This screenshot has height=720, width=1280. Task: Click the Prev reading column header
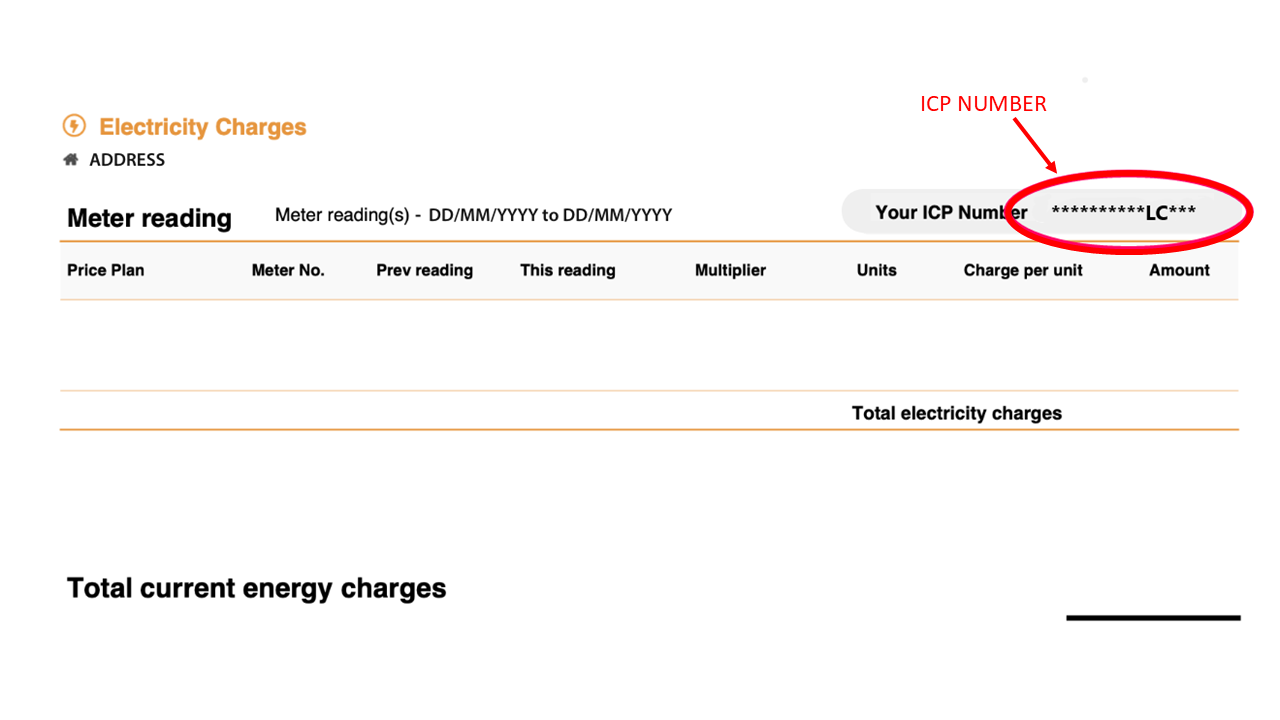(x=424, y=270)
